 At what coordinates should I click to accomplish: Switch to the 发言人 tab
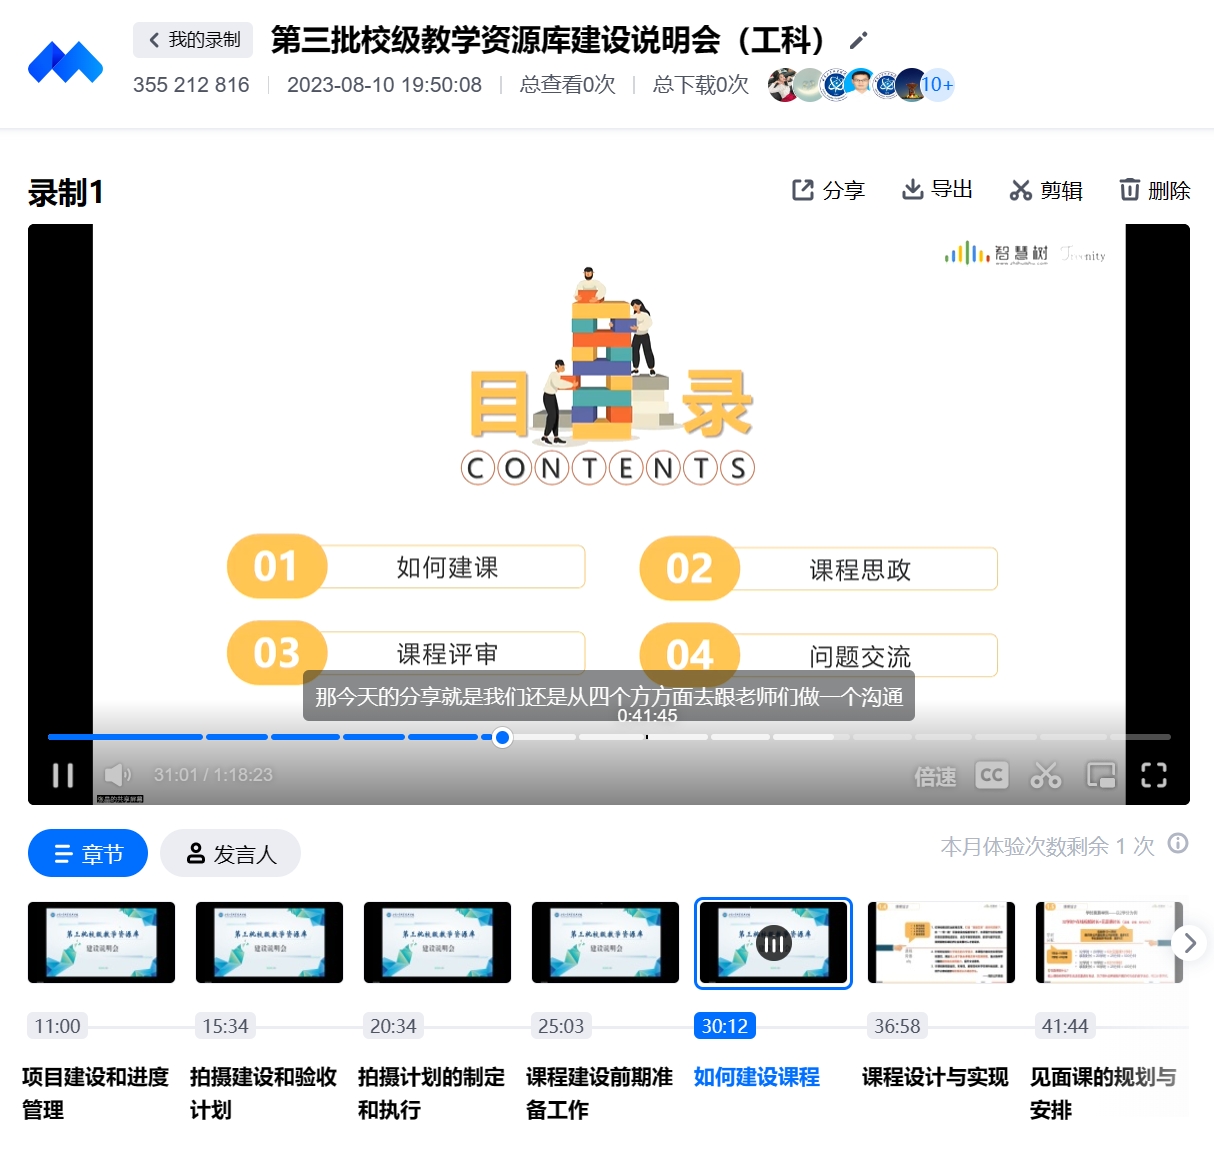[x=230, y=854]
